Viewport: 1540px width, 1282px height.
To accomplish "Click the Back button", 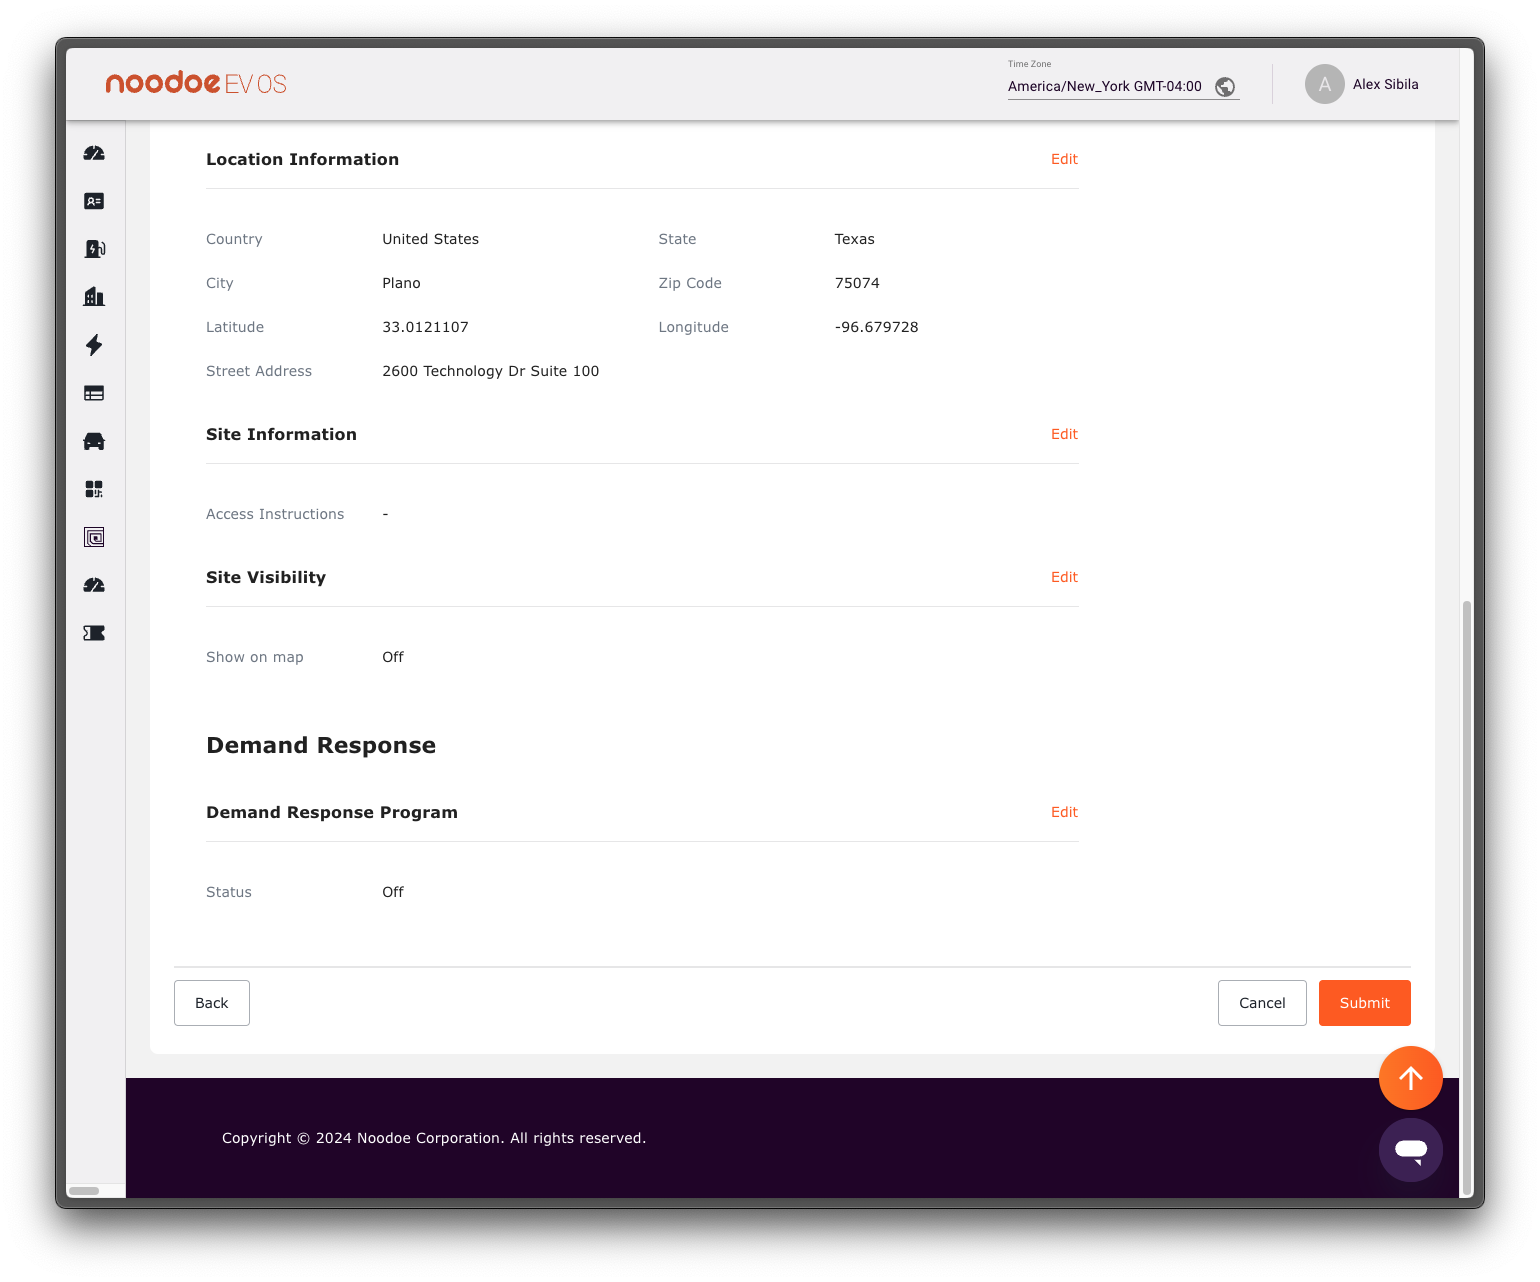I will tap(212, 1003).
